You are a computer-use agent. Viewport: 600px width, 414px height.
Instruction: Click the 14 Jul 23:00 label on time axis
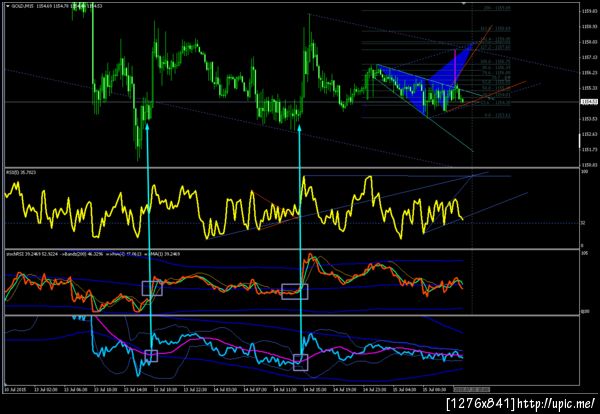[x=373, y=389]
